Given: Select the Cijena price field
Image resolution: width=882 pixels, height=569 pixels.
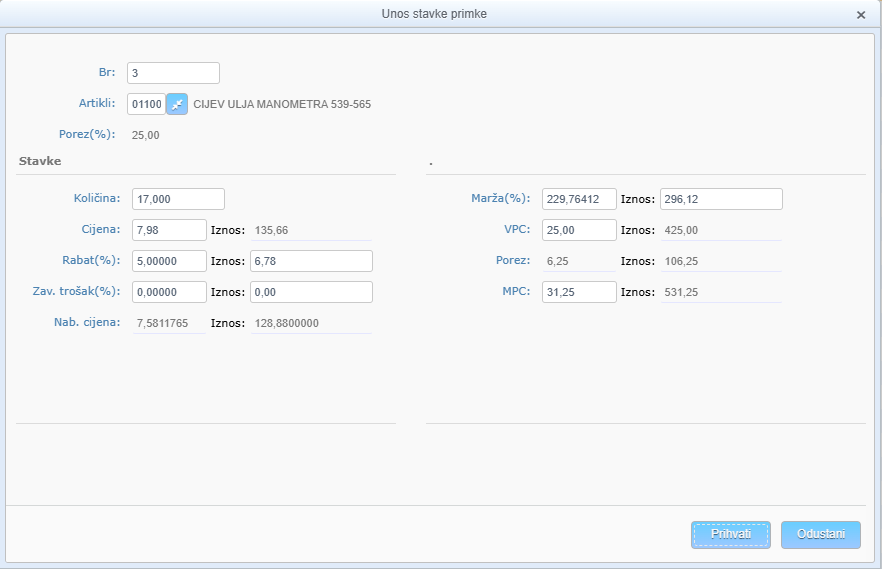Looking at the screenshot, I should coord(169,230).
